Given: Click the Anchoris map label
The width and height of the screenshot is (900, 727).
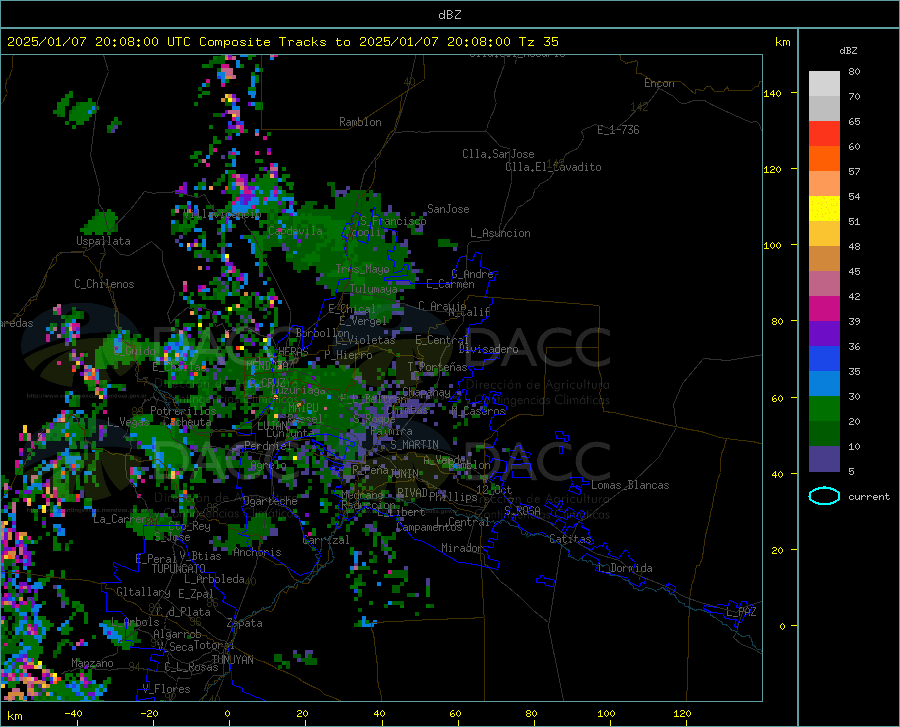Looking at the screenshot, I should tap(257, 552).
